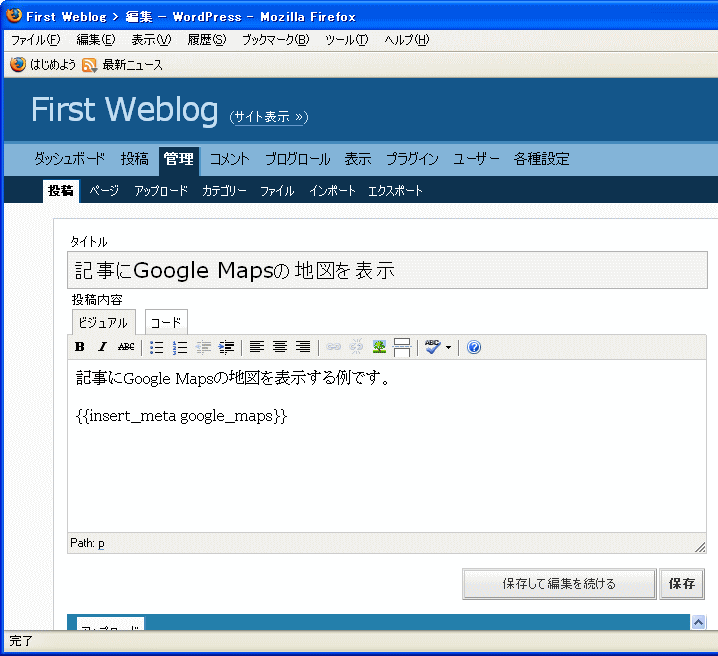Align text right
Screen dimensions: 718x656
[303, 347]
